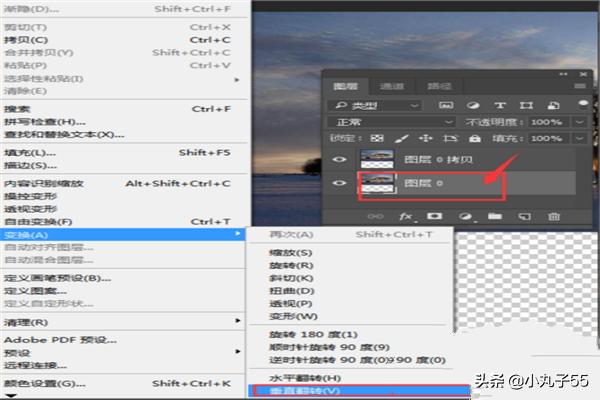Filter layers by smart object icon
This screenshot has width=600, height=400.
(x=553, y=105)
